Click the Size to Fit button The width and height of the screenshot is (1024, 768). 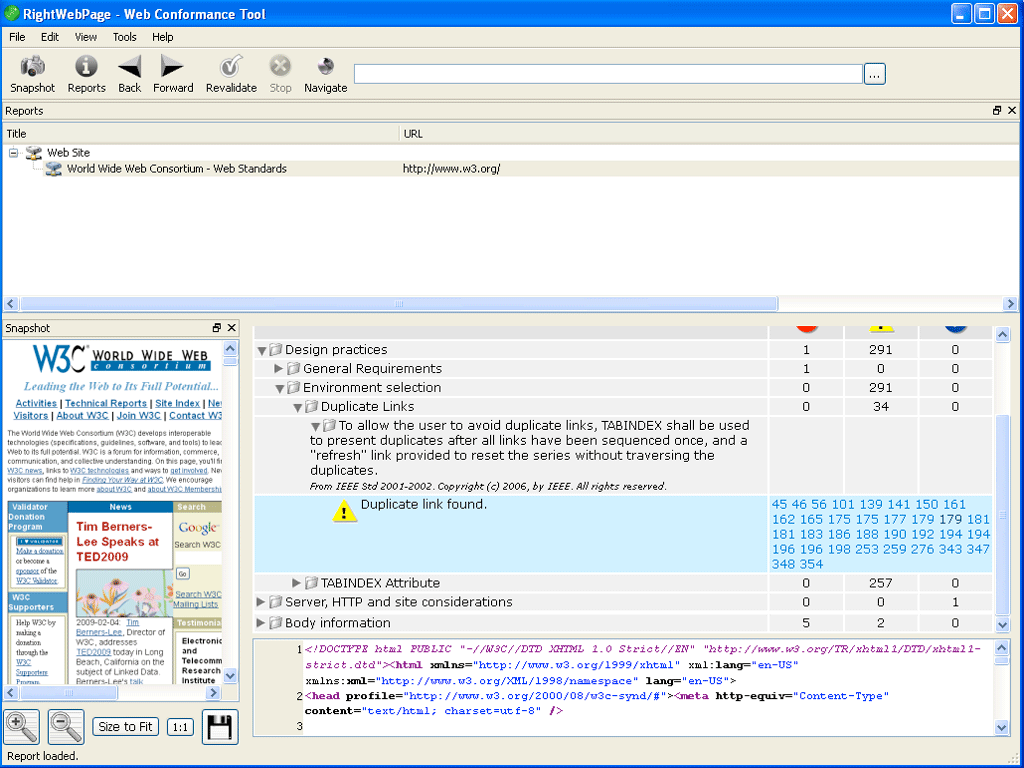(x=126, y=727)
